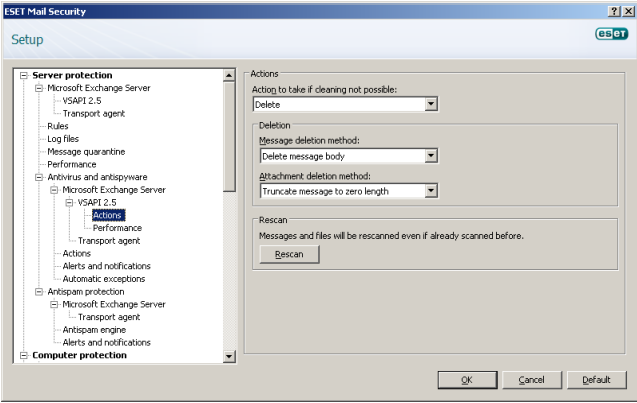Screen dimensions: 637x403
Task: Select Automatic exceptions tree item
Action: click(104, 279)
